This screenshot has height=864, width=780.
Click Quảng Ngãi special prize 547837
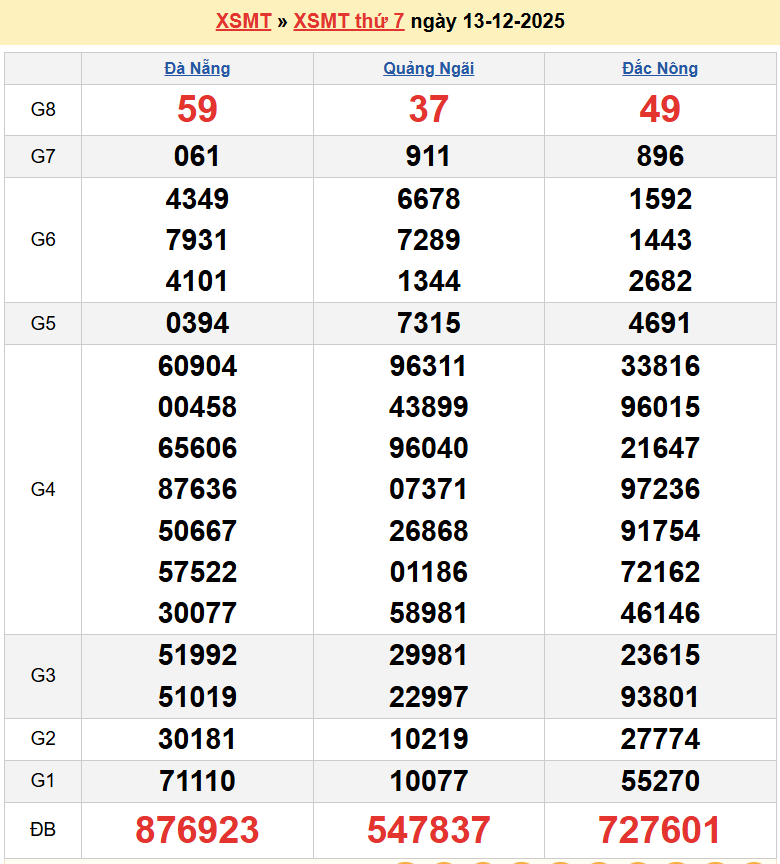(x=429, y=830)
